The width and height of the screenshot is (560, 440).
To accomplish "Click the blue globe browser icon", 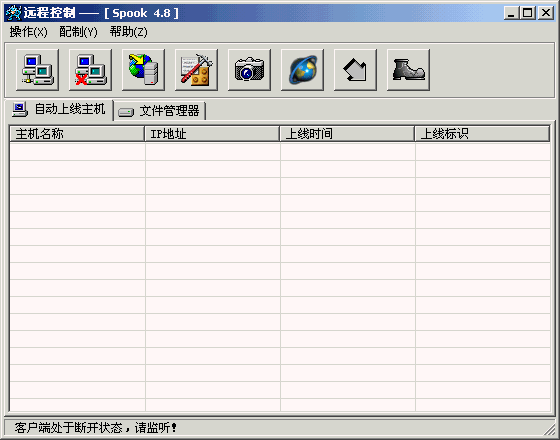I will [302, 70].
